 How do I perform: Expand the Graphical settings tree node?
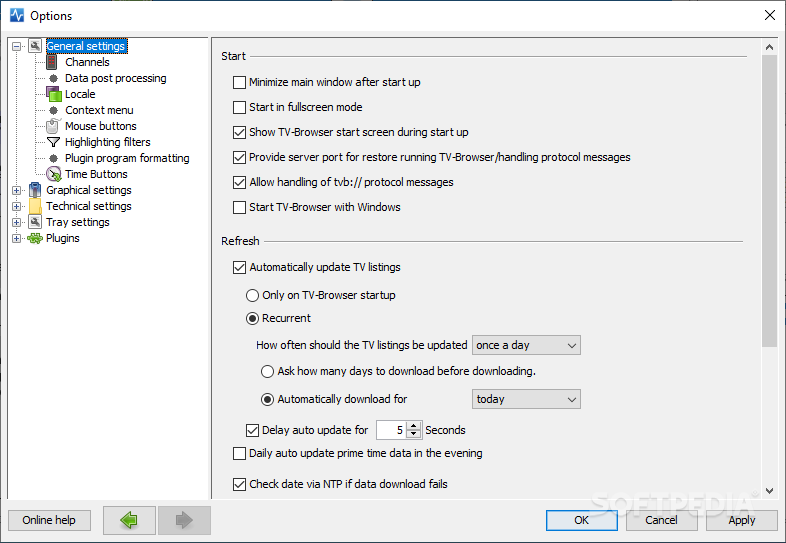pyautogui.click(x=17, y=191)
